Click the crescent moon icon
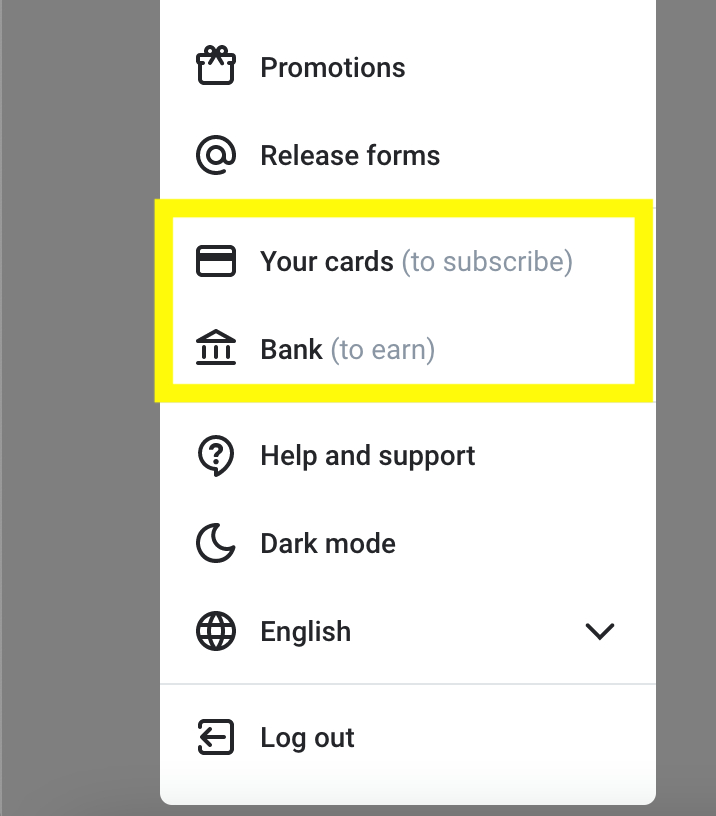Image resolution: width=716 pixels, height=816 pixels. (216, 543)
